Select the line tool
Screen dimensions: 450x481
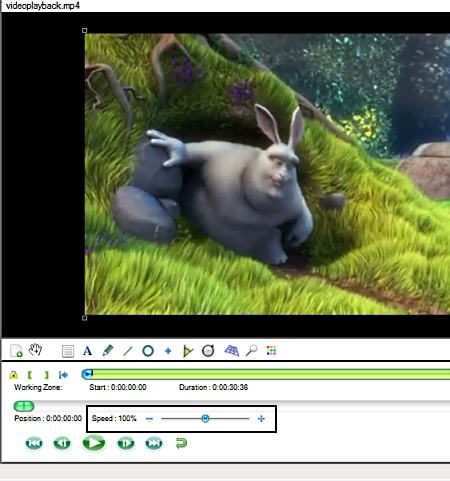pyautogui.click(x=128, y=351)
